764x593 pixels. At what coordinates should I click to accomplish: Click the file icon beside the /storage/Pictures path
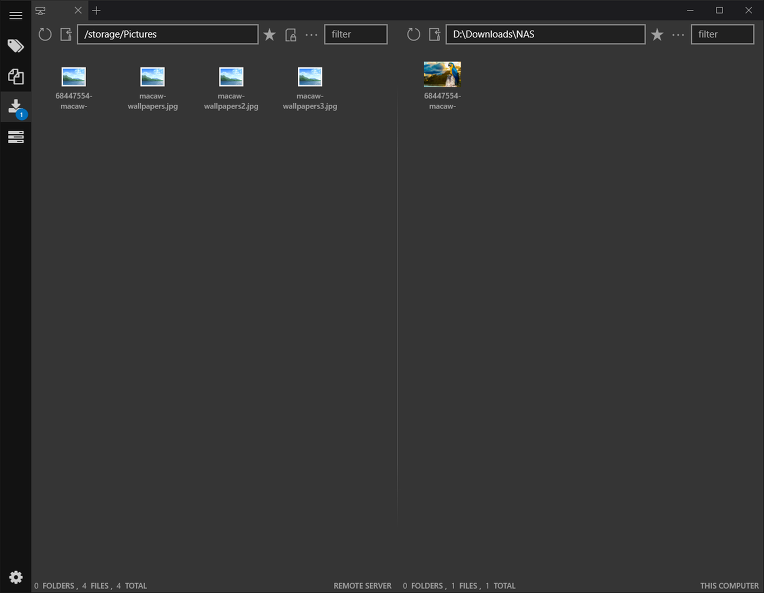coord(66,35)
